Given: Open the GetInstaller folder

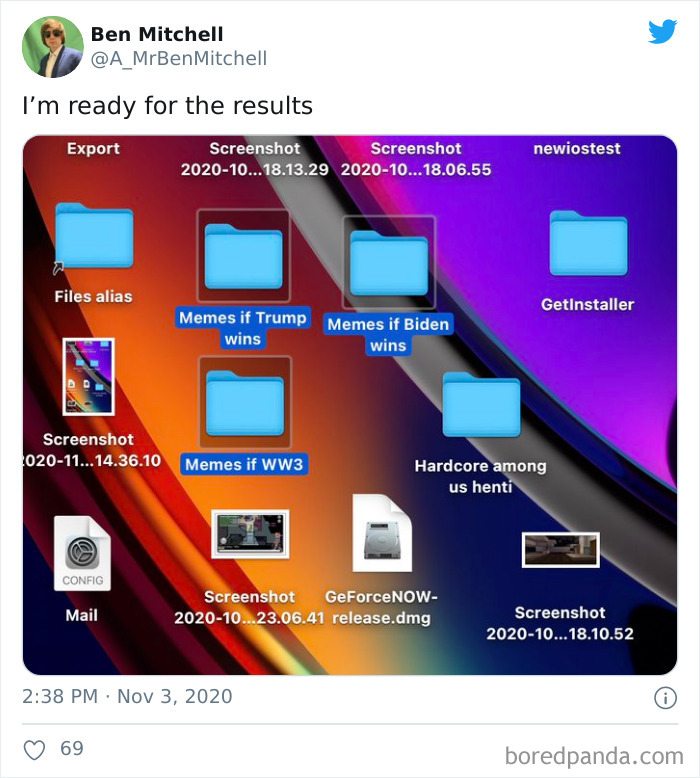Looking at the screenshot, I should (588, 243).
